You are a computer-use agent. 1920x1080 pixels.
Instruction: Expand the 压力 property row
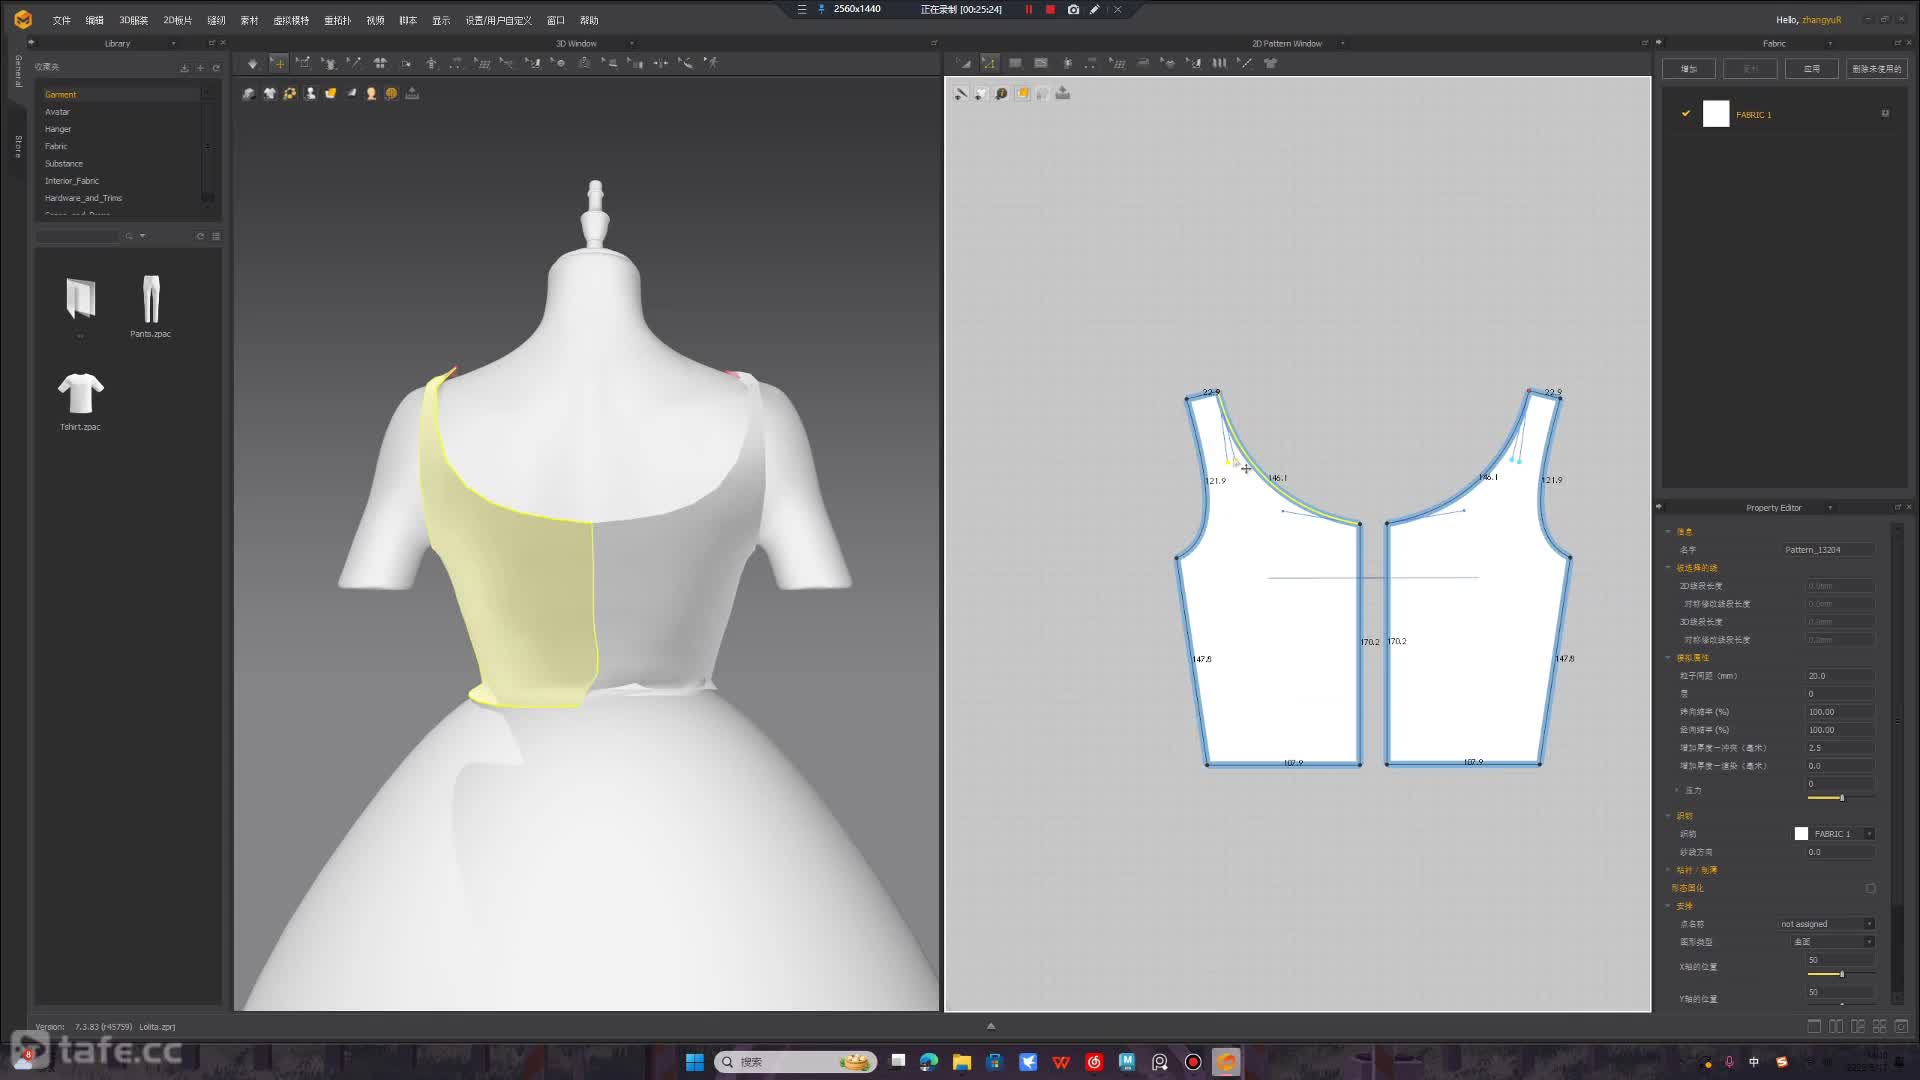click(1677, 790)
